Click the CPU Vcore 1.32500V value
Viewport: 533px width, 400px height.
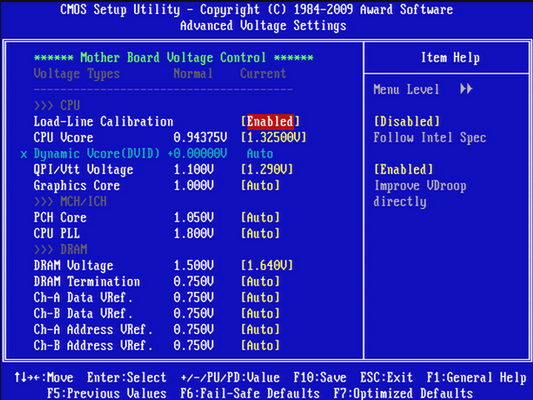(x=274, y=138)
